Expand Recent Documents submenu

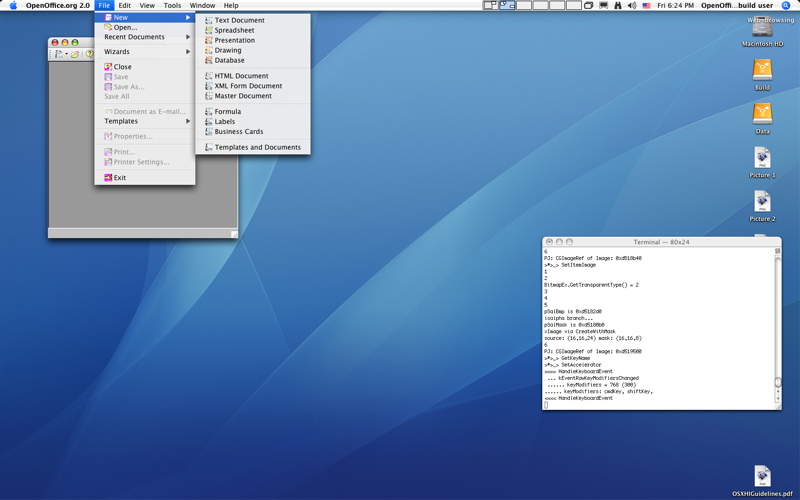[188, 37]
